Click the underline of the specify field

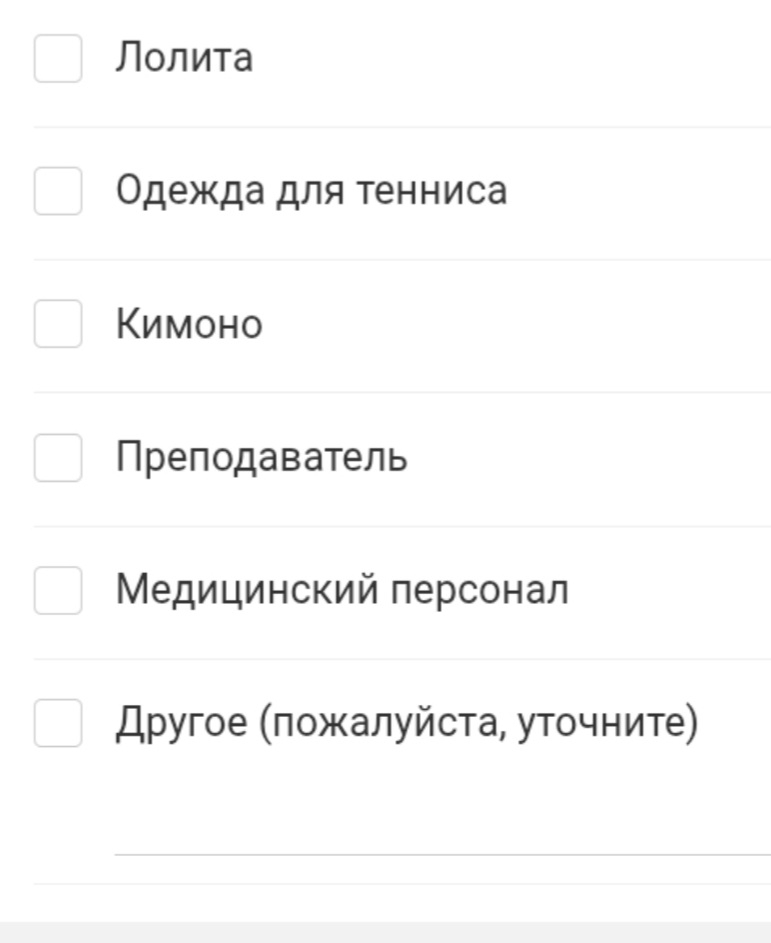click(442, 854)
